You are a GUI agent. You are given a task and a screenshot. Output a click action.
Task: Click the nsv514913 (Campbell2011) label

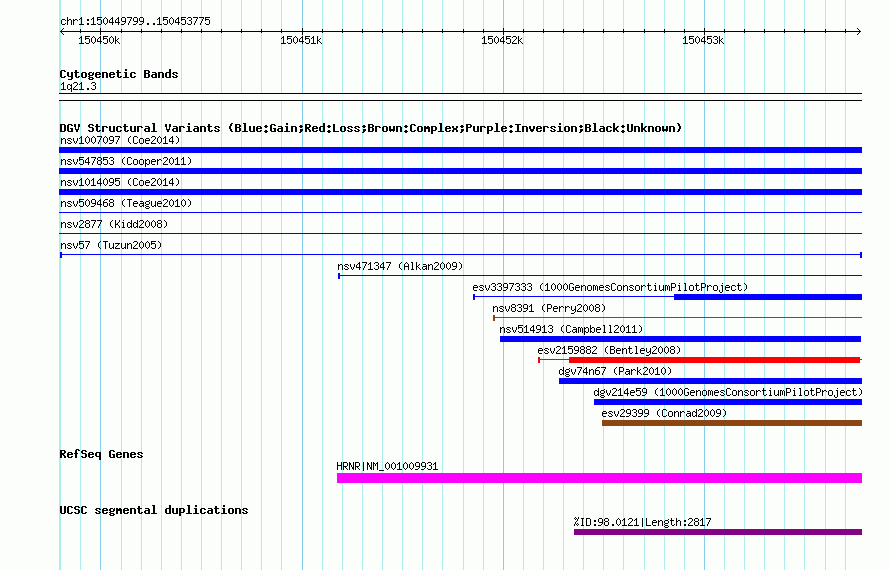[x=571, y=329]
